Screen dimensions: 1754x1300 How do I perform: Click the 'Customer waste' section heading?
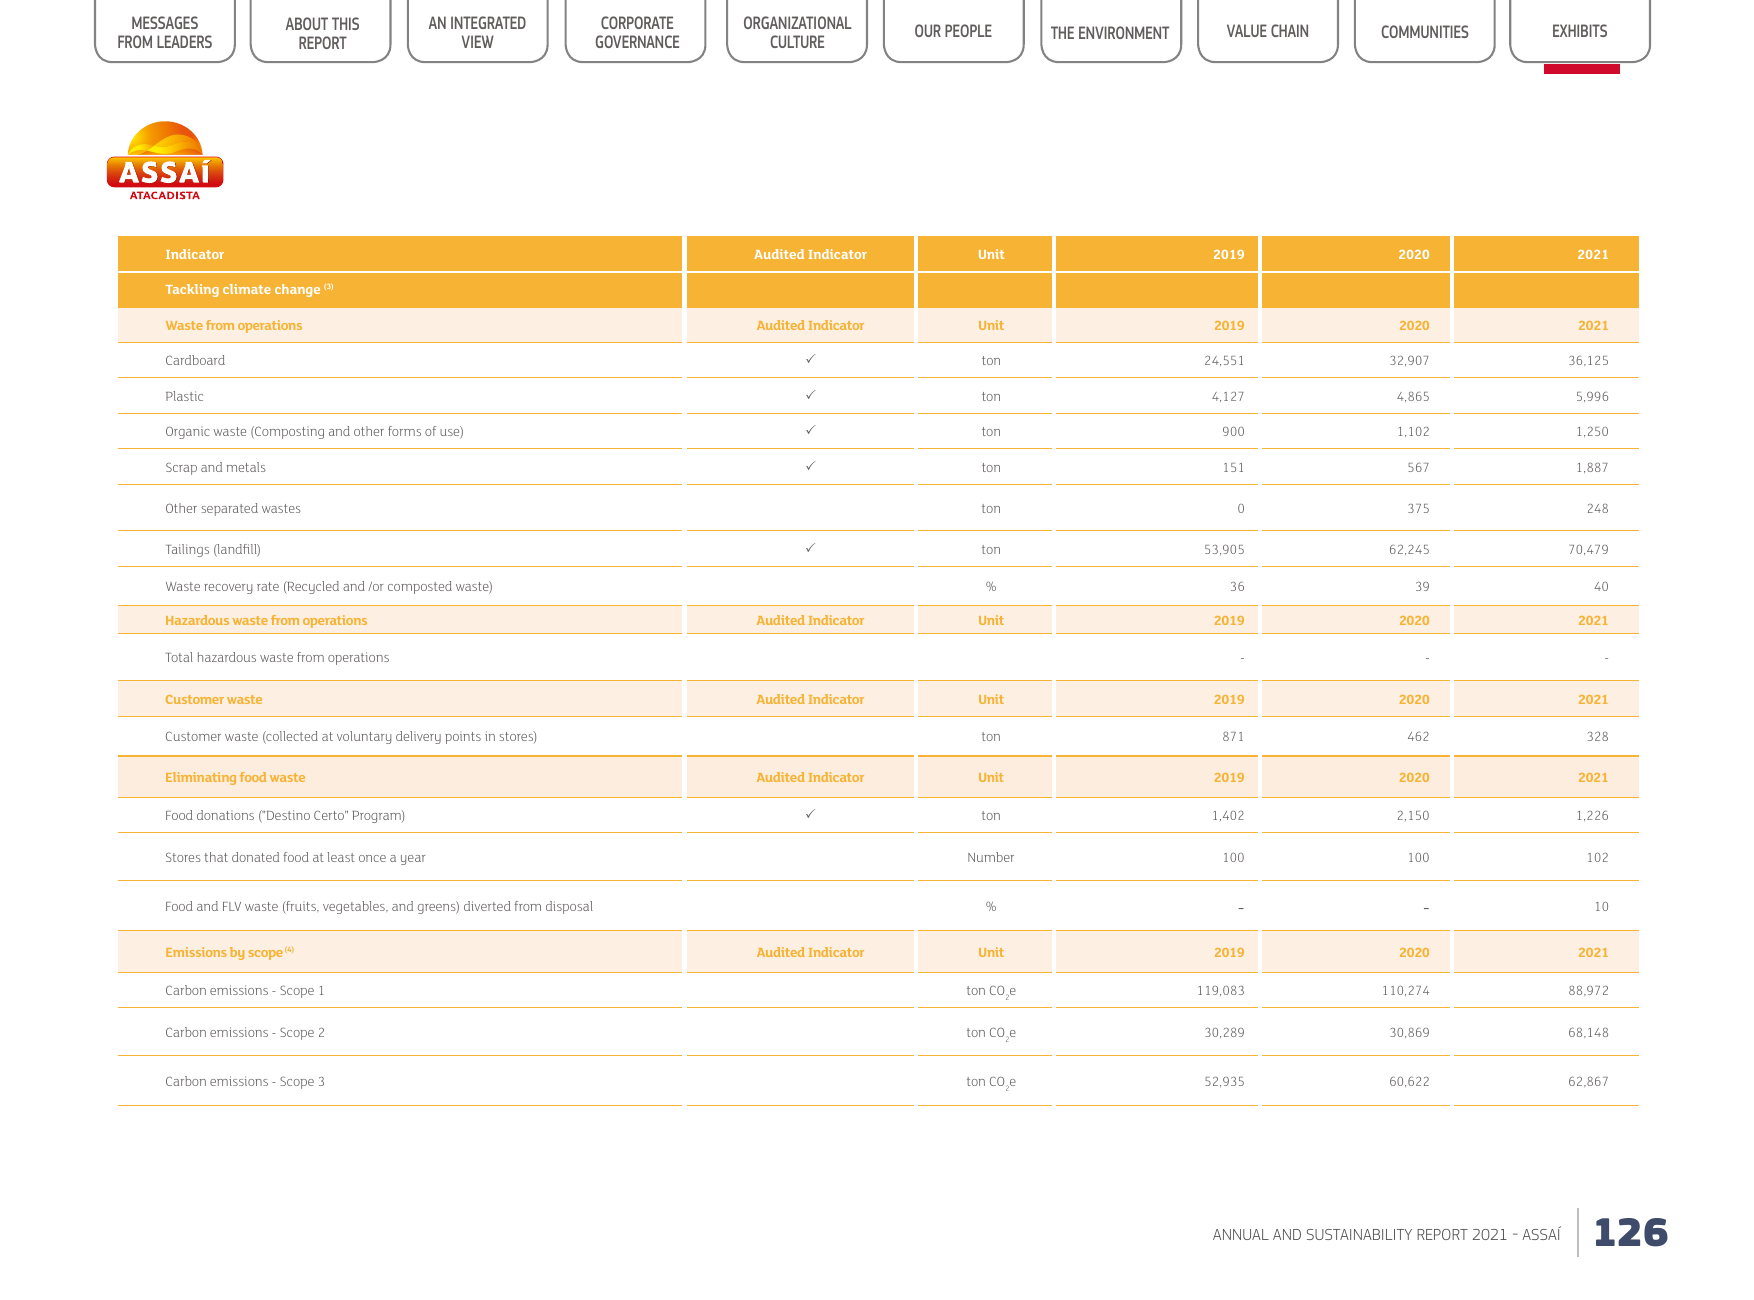click(213, 699)
